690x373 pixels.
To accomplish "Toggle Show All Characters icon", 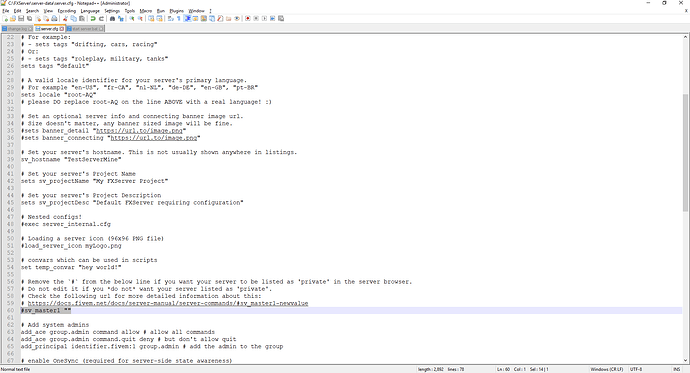I will tap(178, 18).
